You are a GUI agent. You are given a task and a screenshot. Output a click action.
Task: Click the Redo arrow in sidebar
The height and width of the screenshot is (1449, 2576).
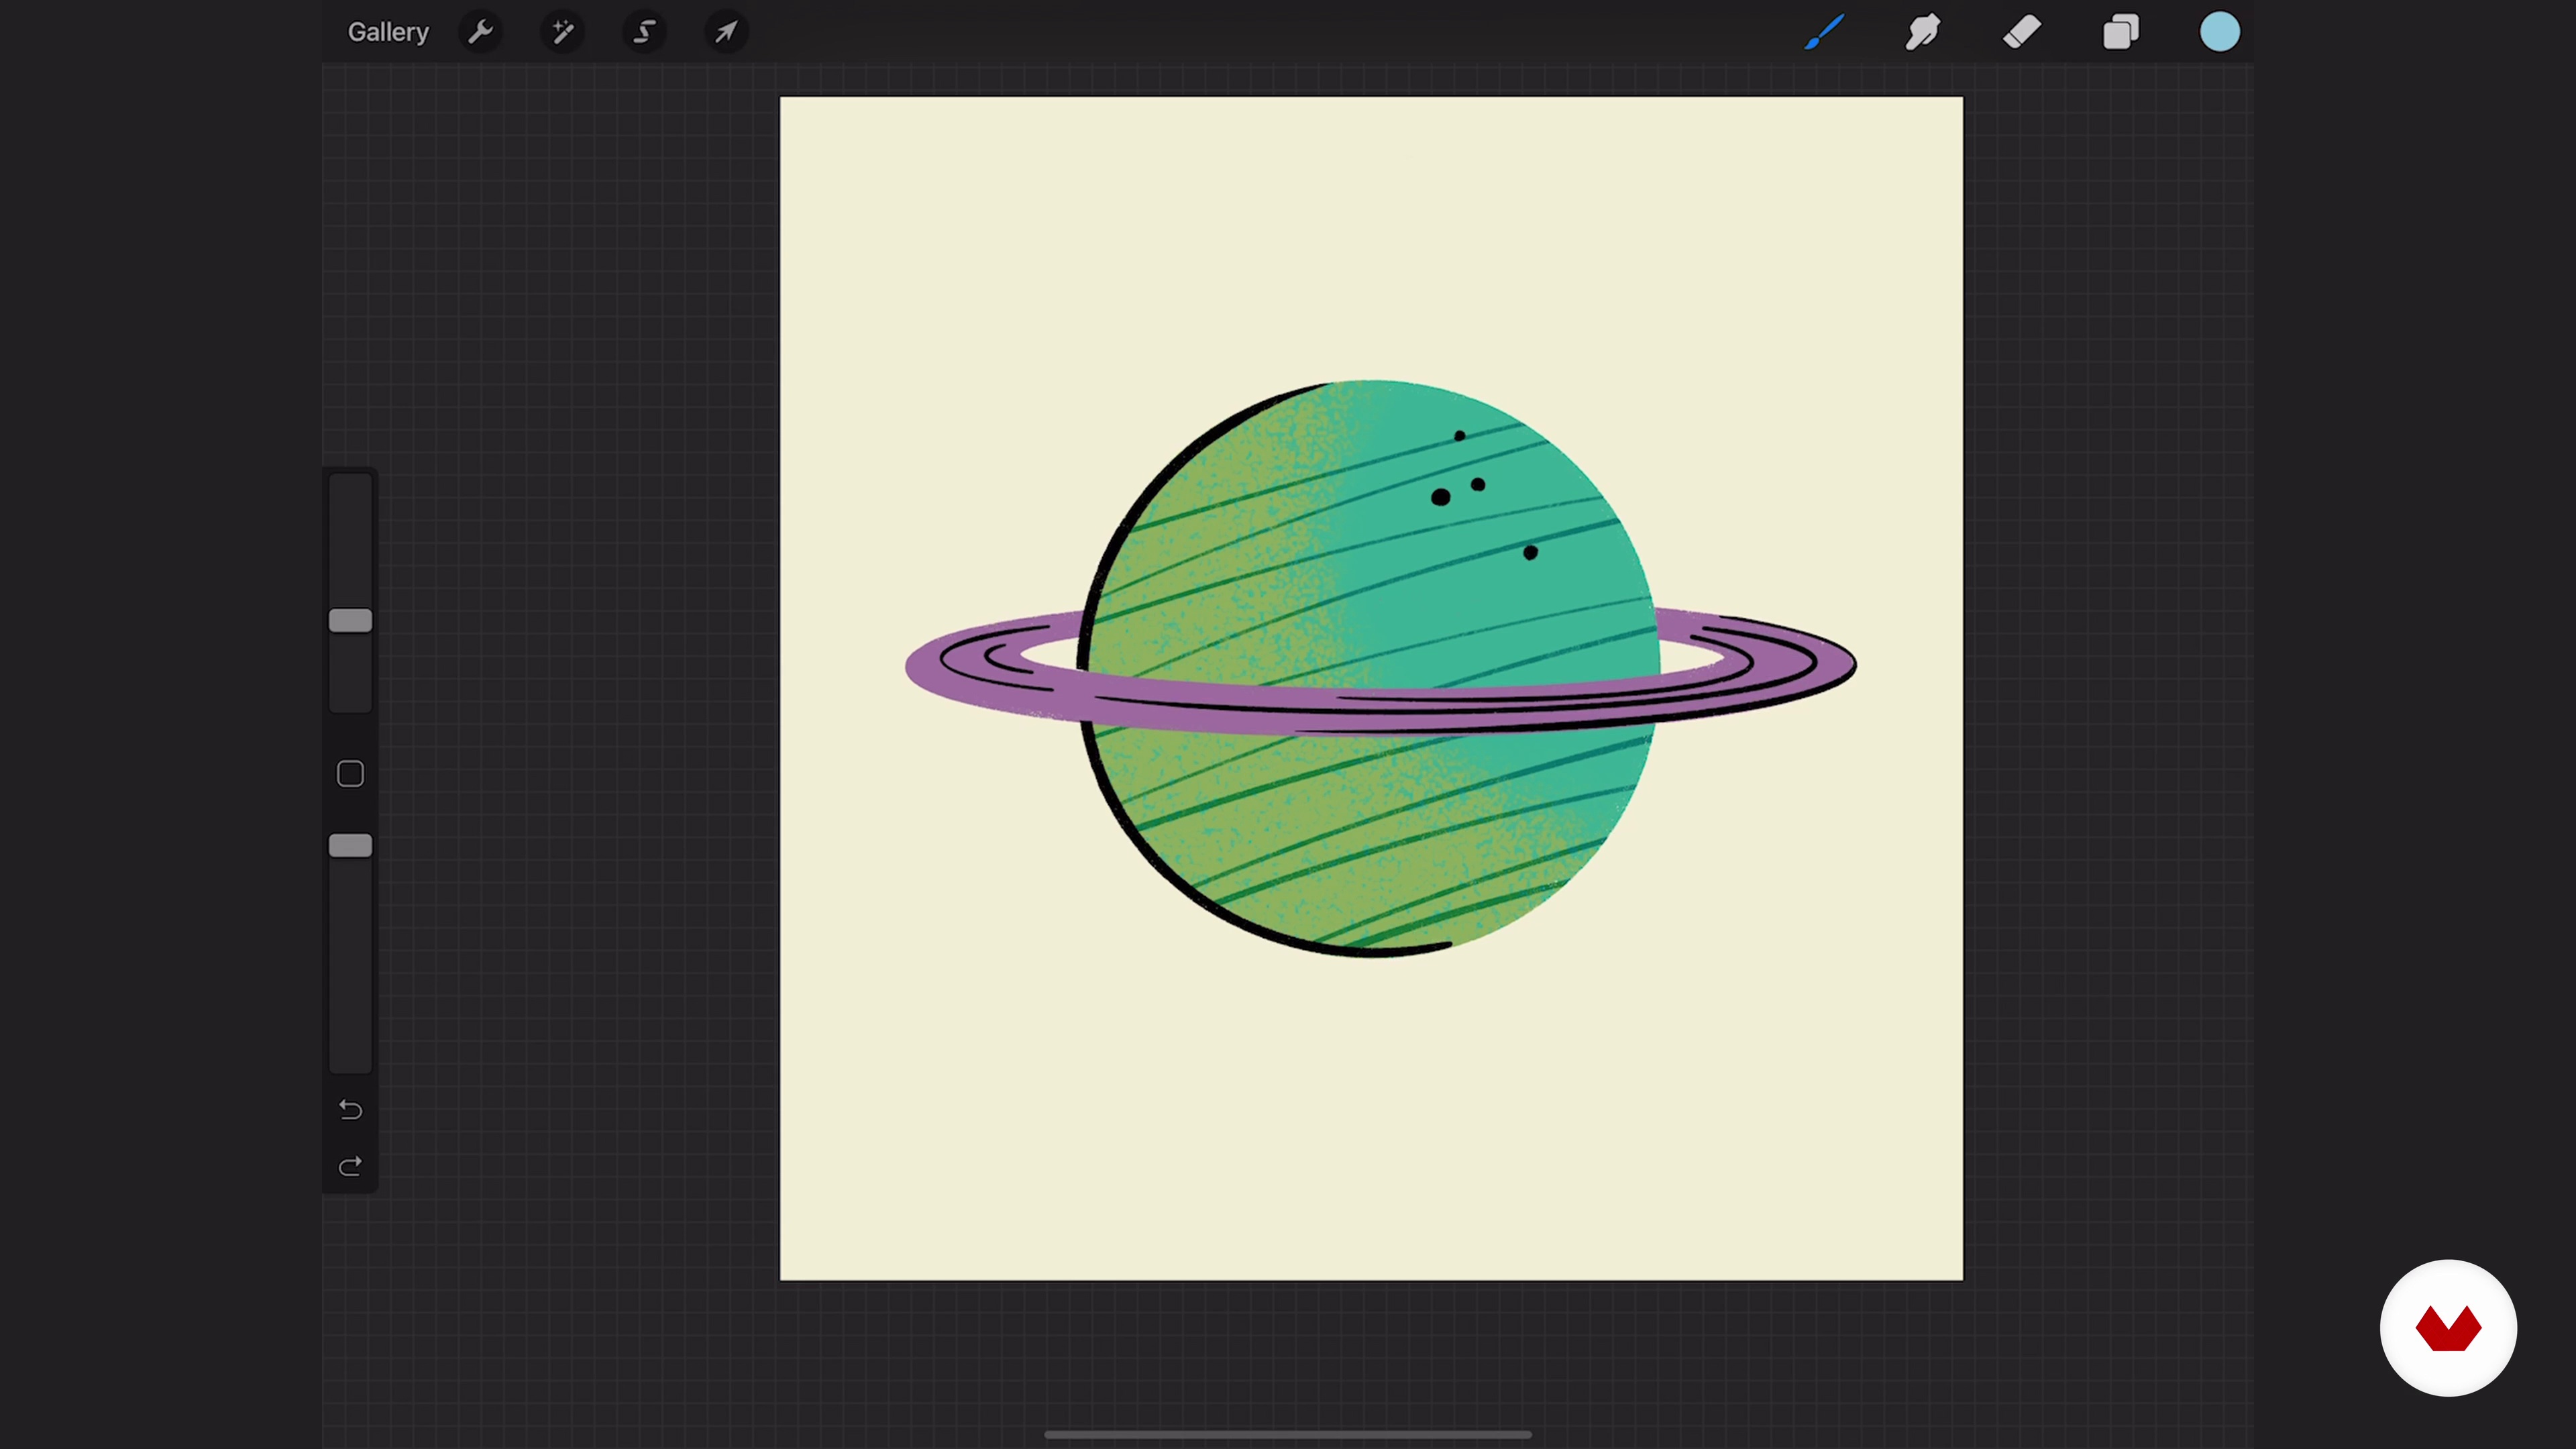[x=350, y=1167]
